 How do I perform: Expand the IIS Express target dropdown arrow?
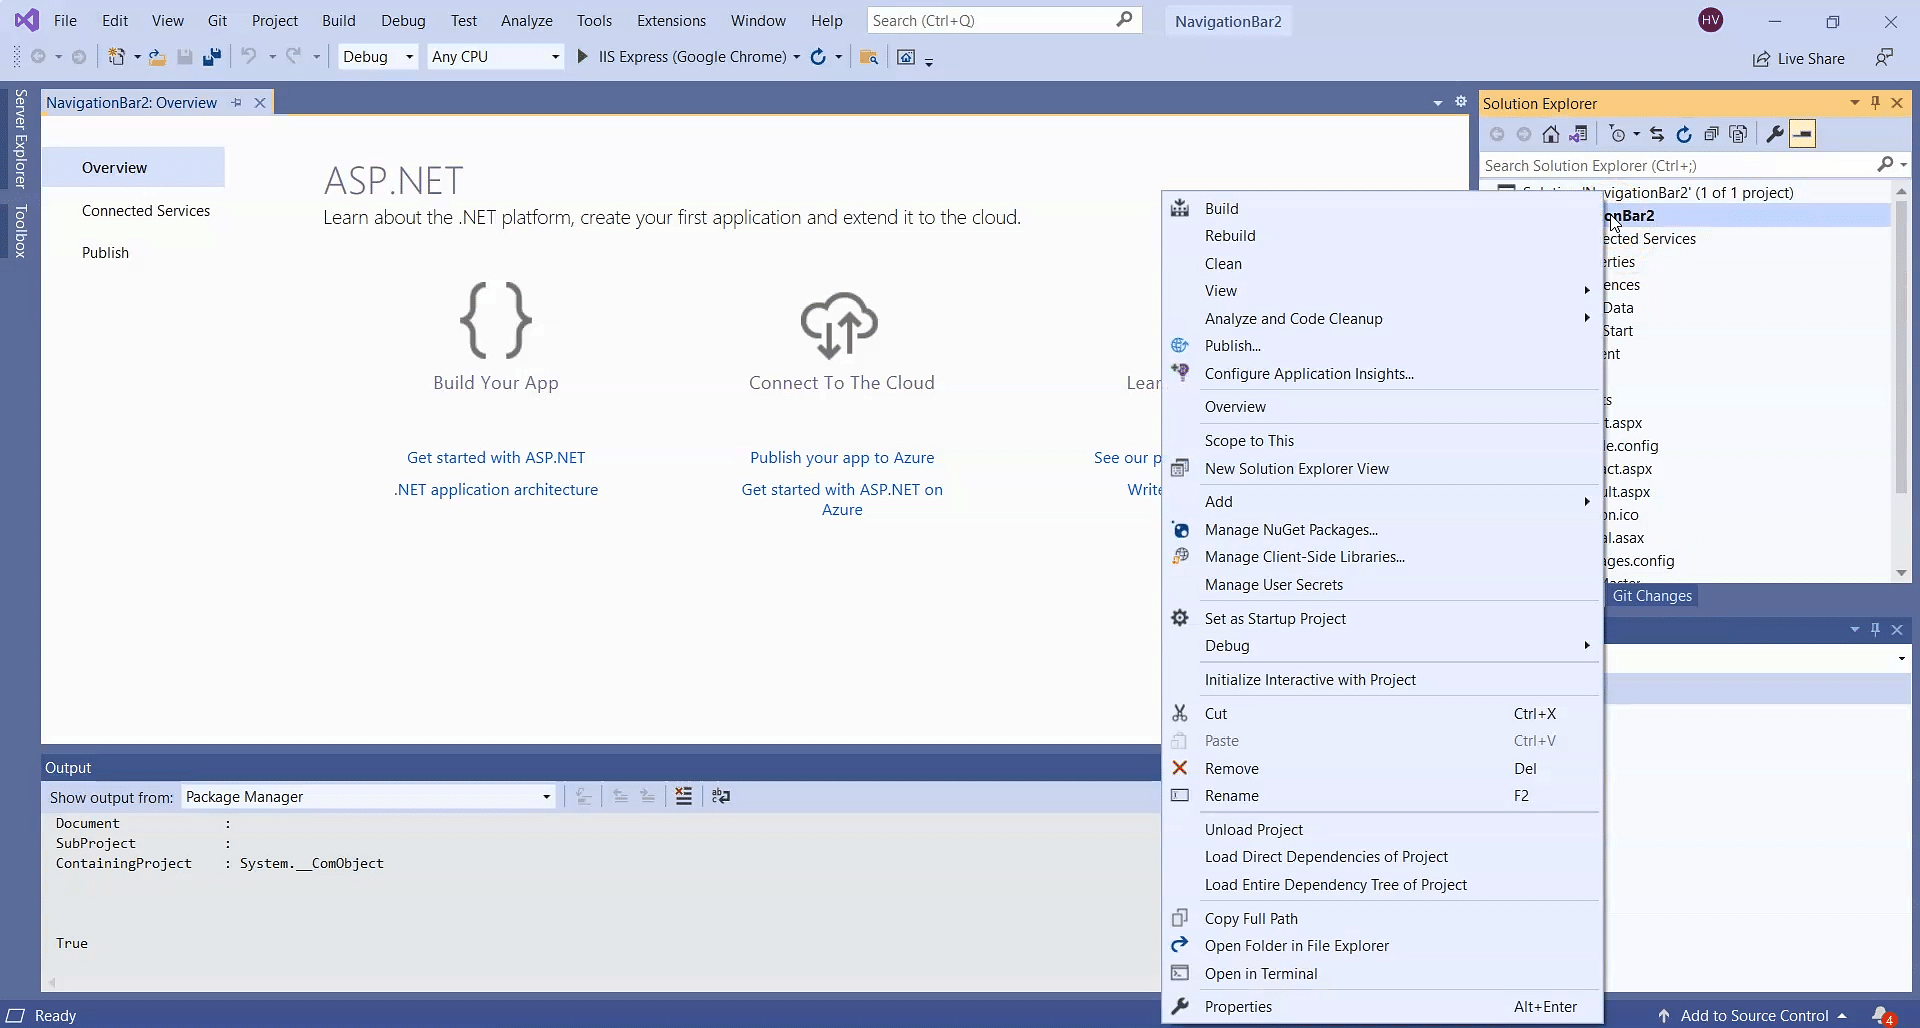coord(797,57)
